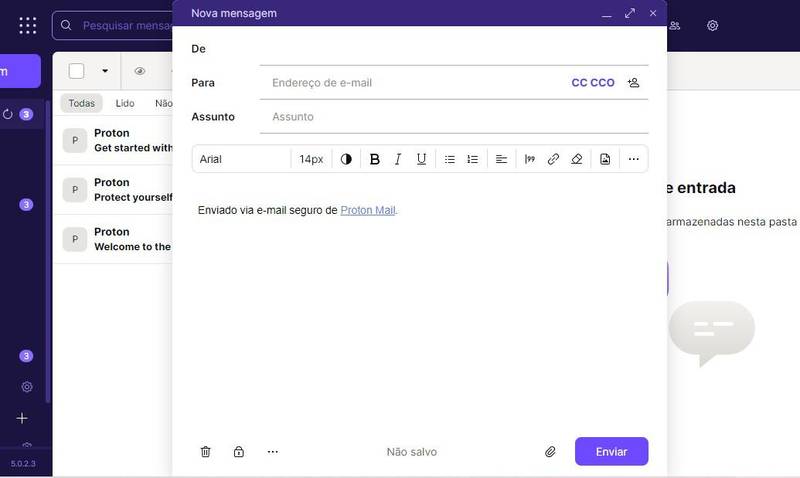The image size is (800, 478).
Task: Click the 'Não salvo' draft status text
Action: coord(412,451)
